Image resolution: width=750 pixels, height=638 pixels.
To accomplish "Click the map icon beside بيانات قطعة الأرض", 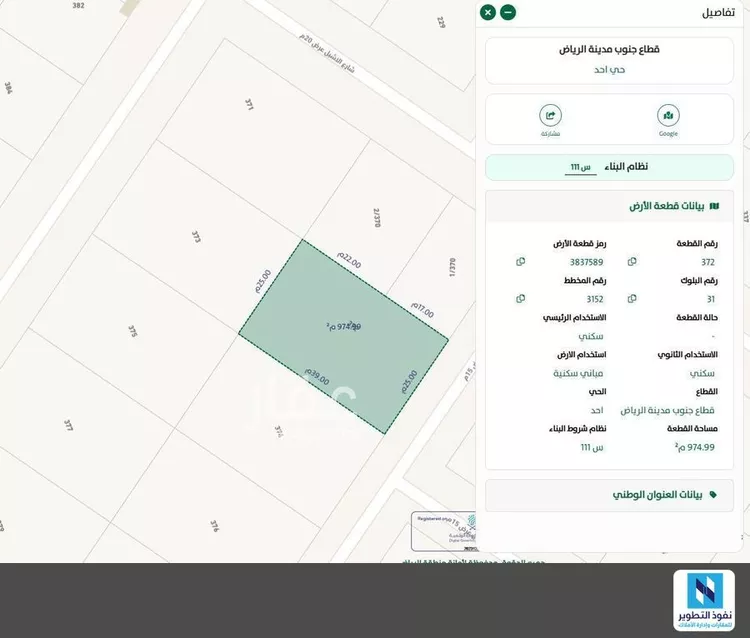I will [715, 206].
